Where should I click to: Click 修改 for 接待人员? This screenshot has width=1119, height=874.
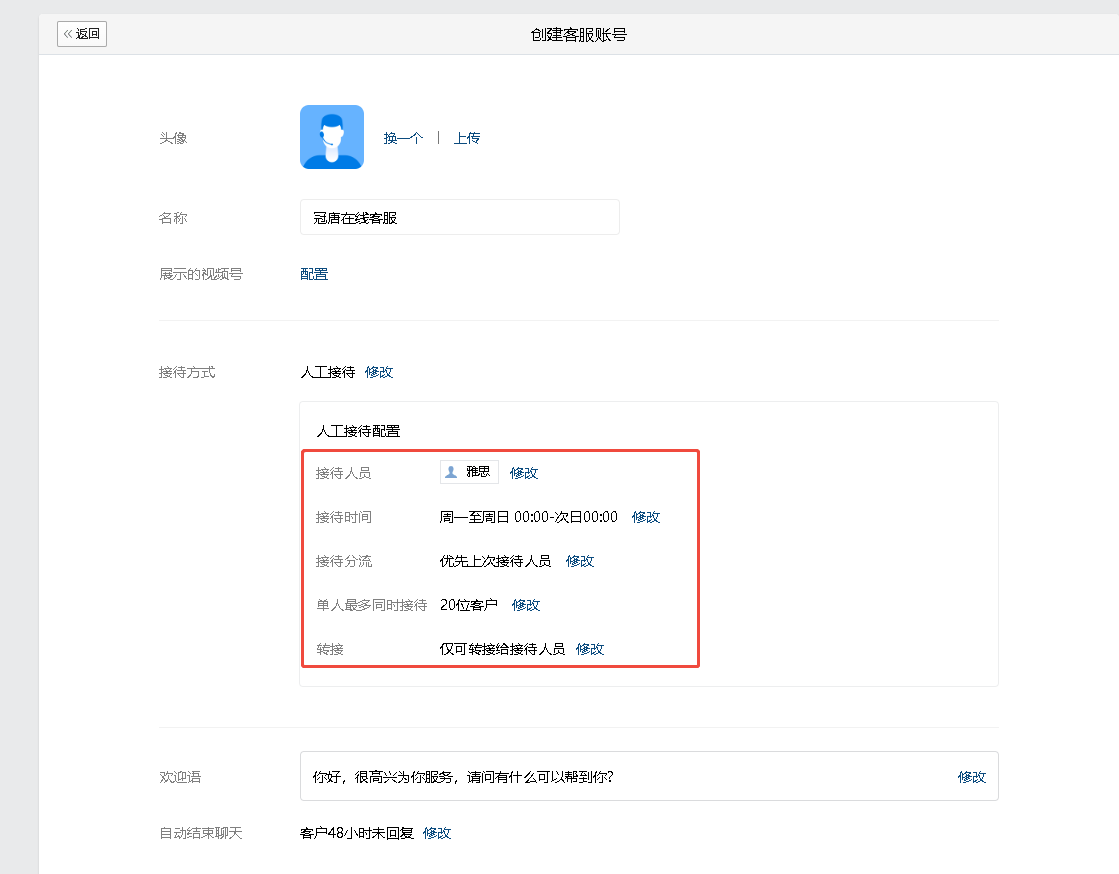[524, 473]
